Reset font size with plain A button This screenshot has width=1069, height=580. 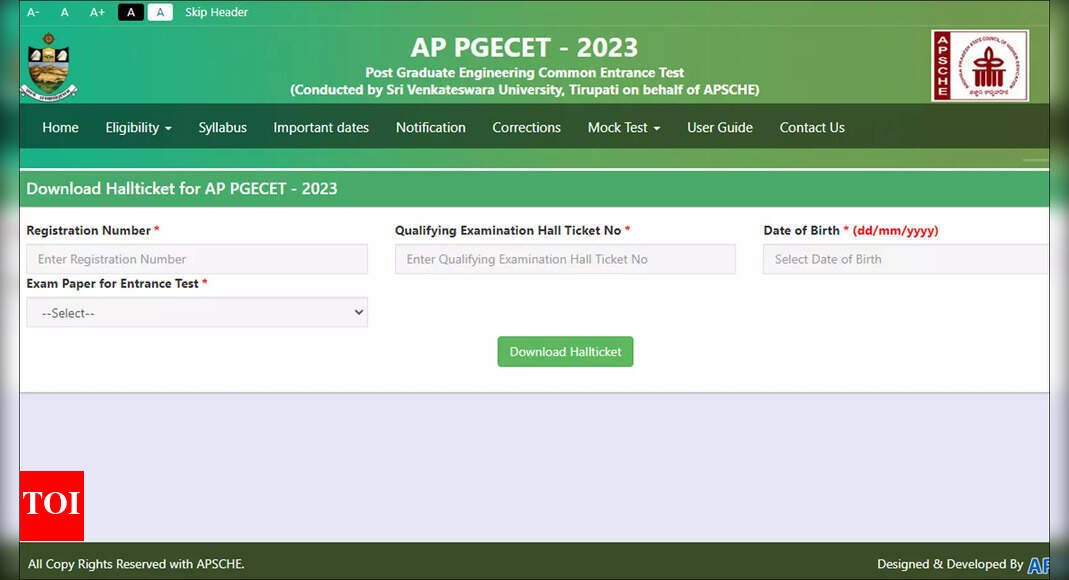[65, 12]
